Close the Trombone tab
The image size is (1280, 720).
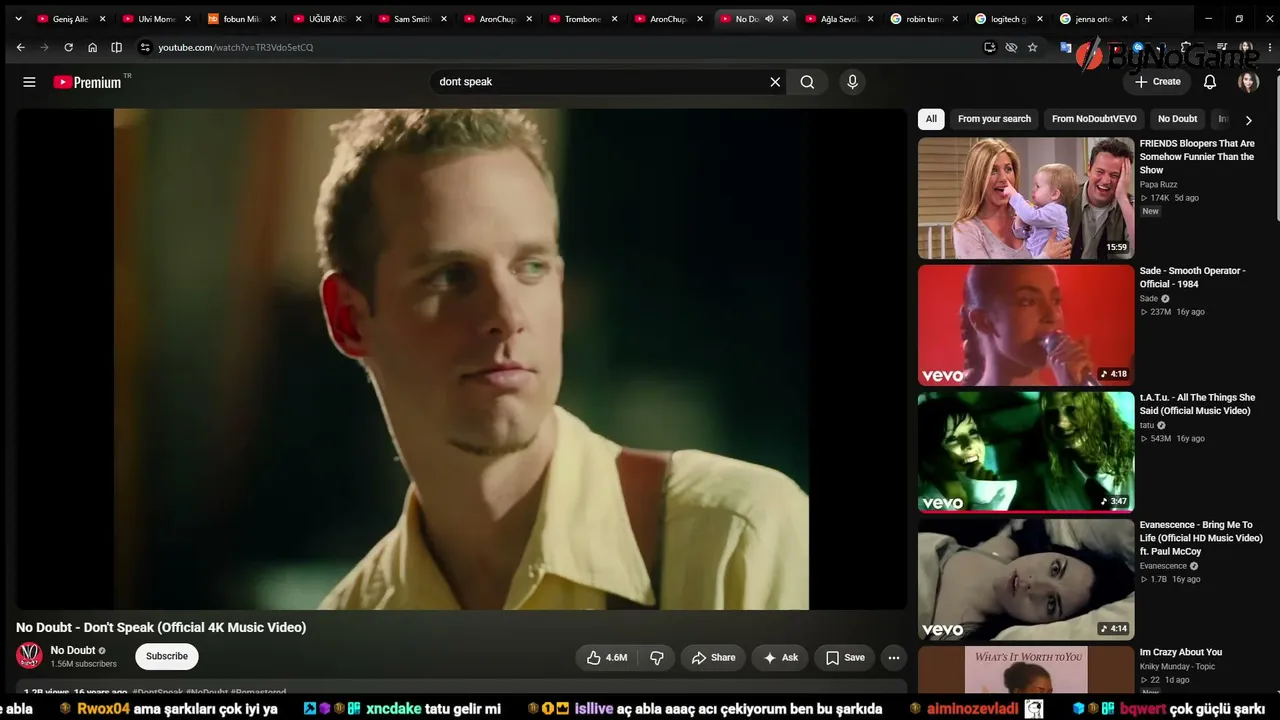tap(614, 19)
